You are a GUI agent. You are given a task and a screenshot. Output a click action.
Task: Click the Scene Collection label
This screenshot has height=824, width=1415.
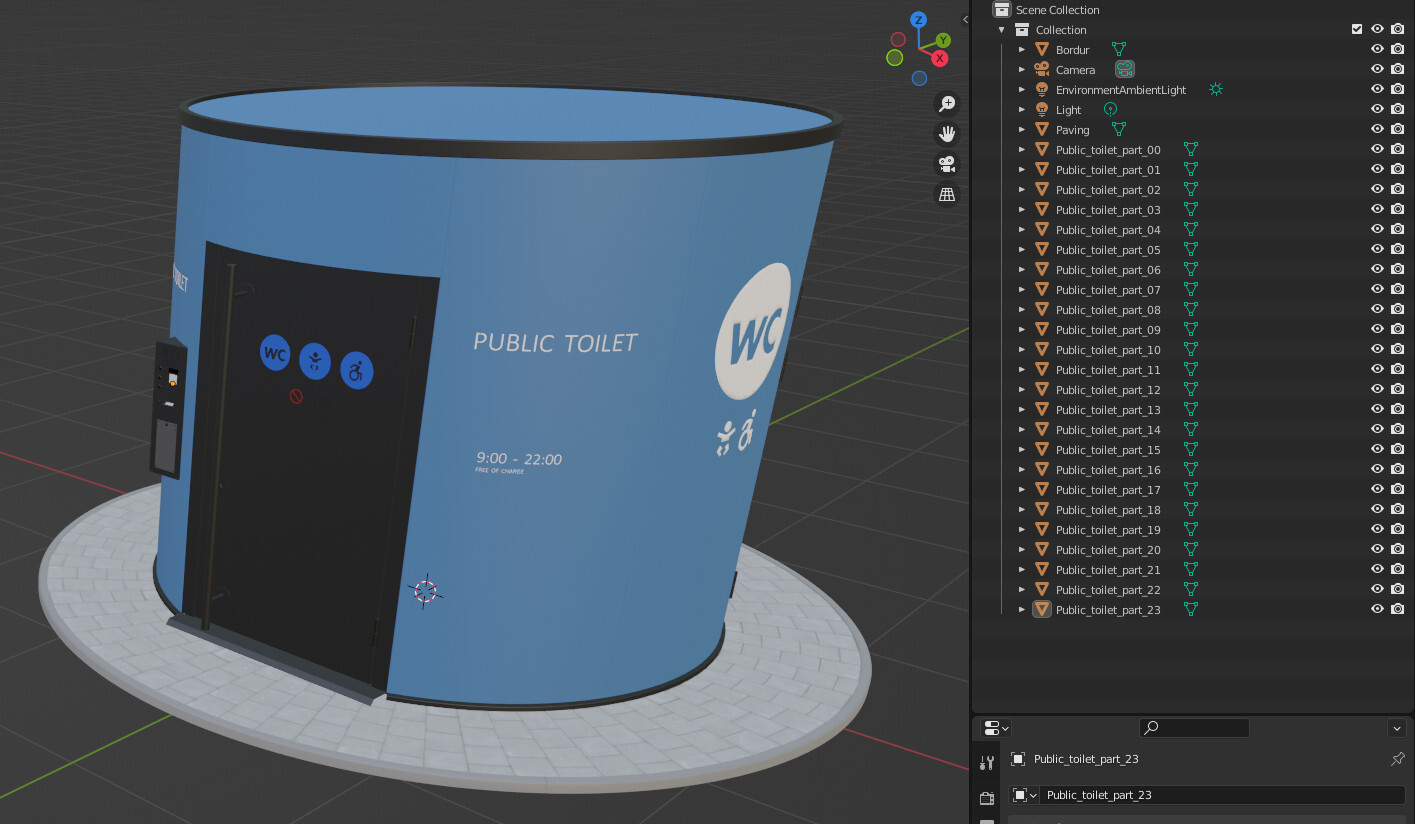click(x=1057, y=10)
